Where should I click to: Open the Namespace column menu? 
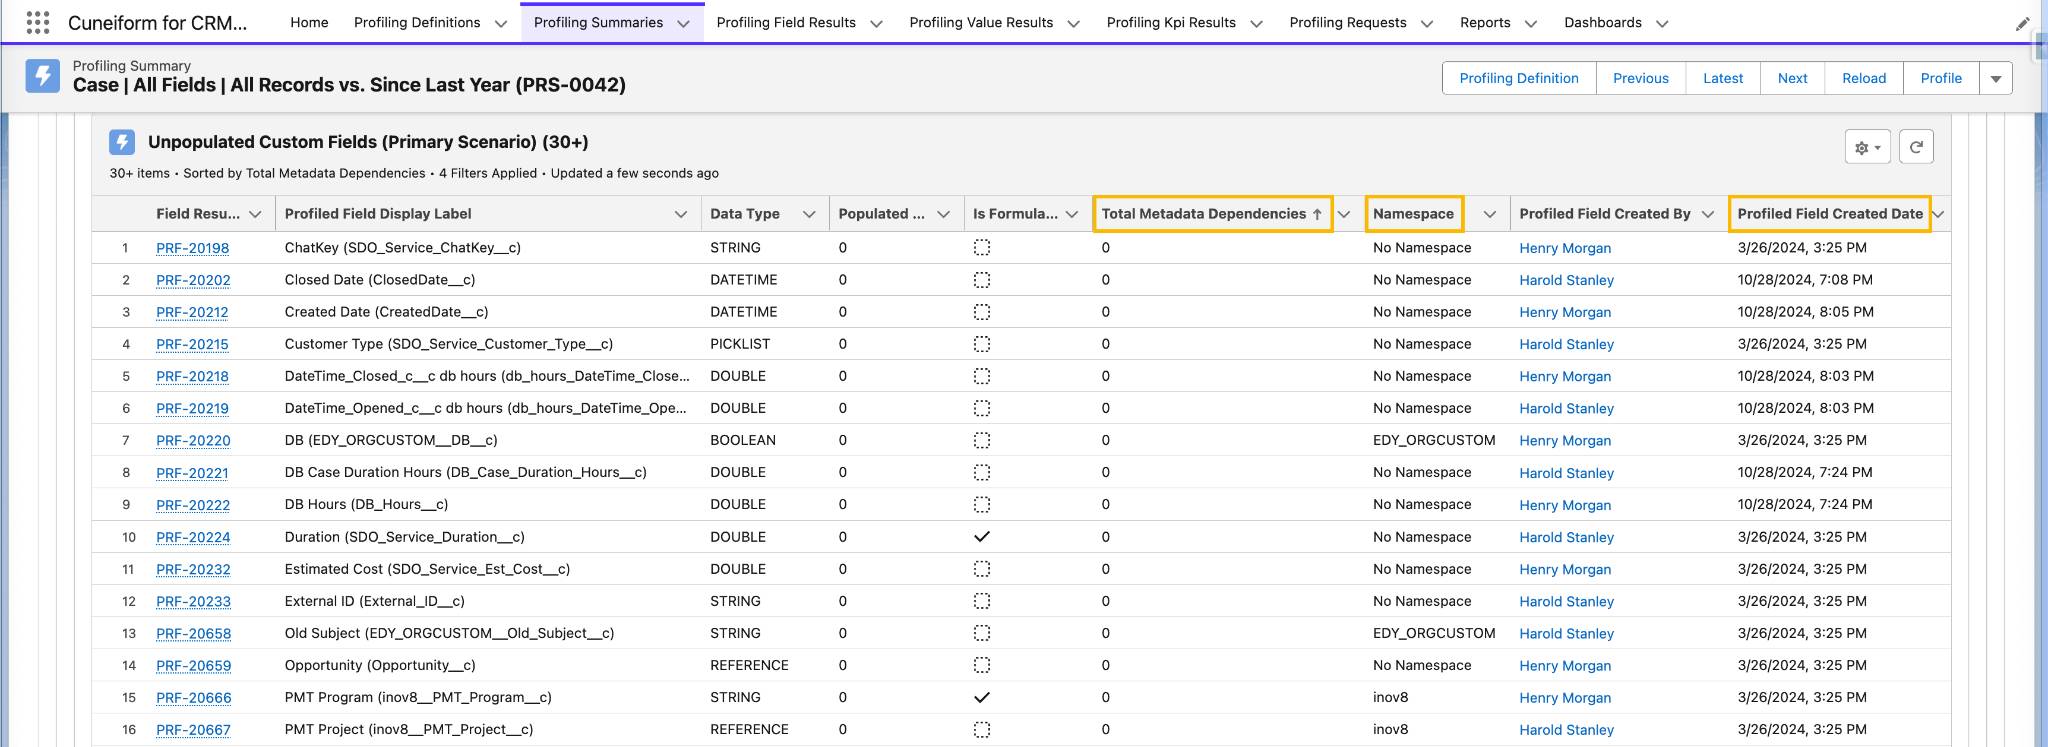pyautogui.click(x=1490, y=214)
